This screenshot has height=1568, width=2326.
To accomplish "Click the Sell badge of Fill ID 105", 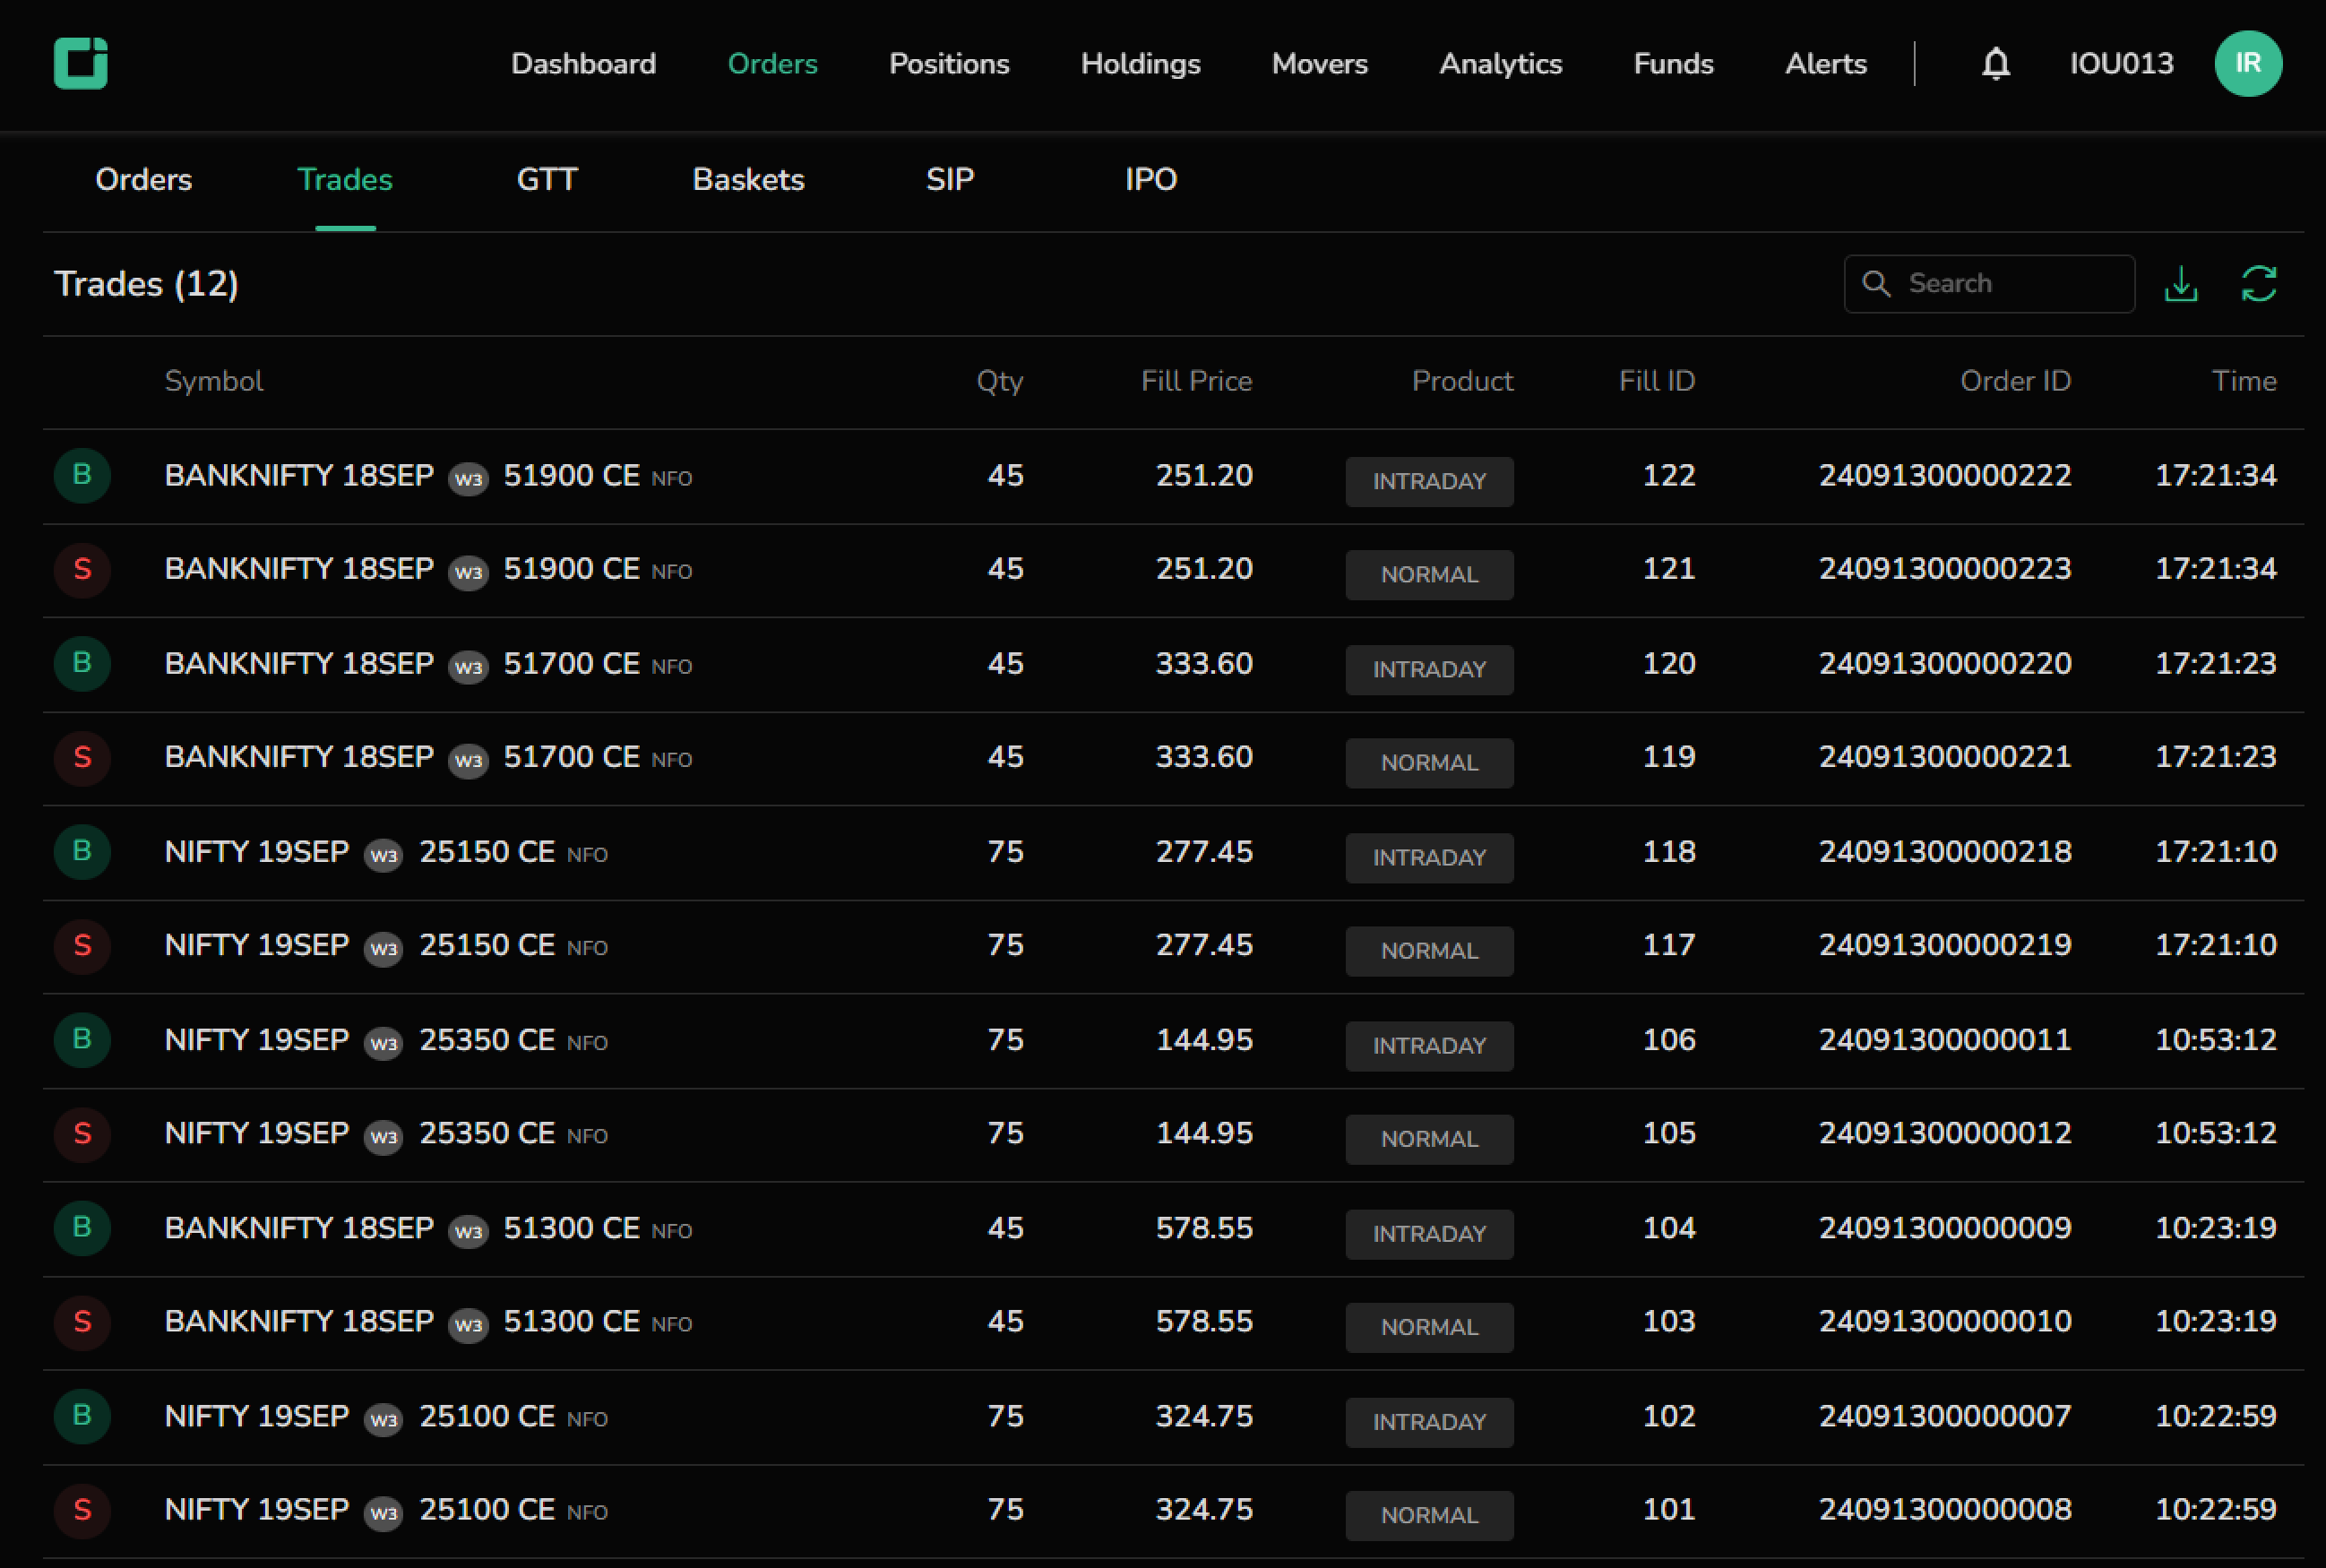I will (82, 1133).
